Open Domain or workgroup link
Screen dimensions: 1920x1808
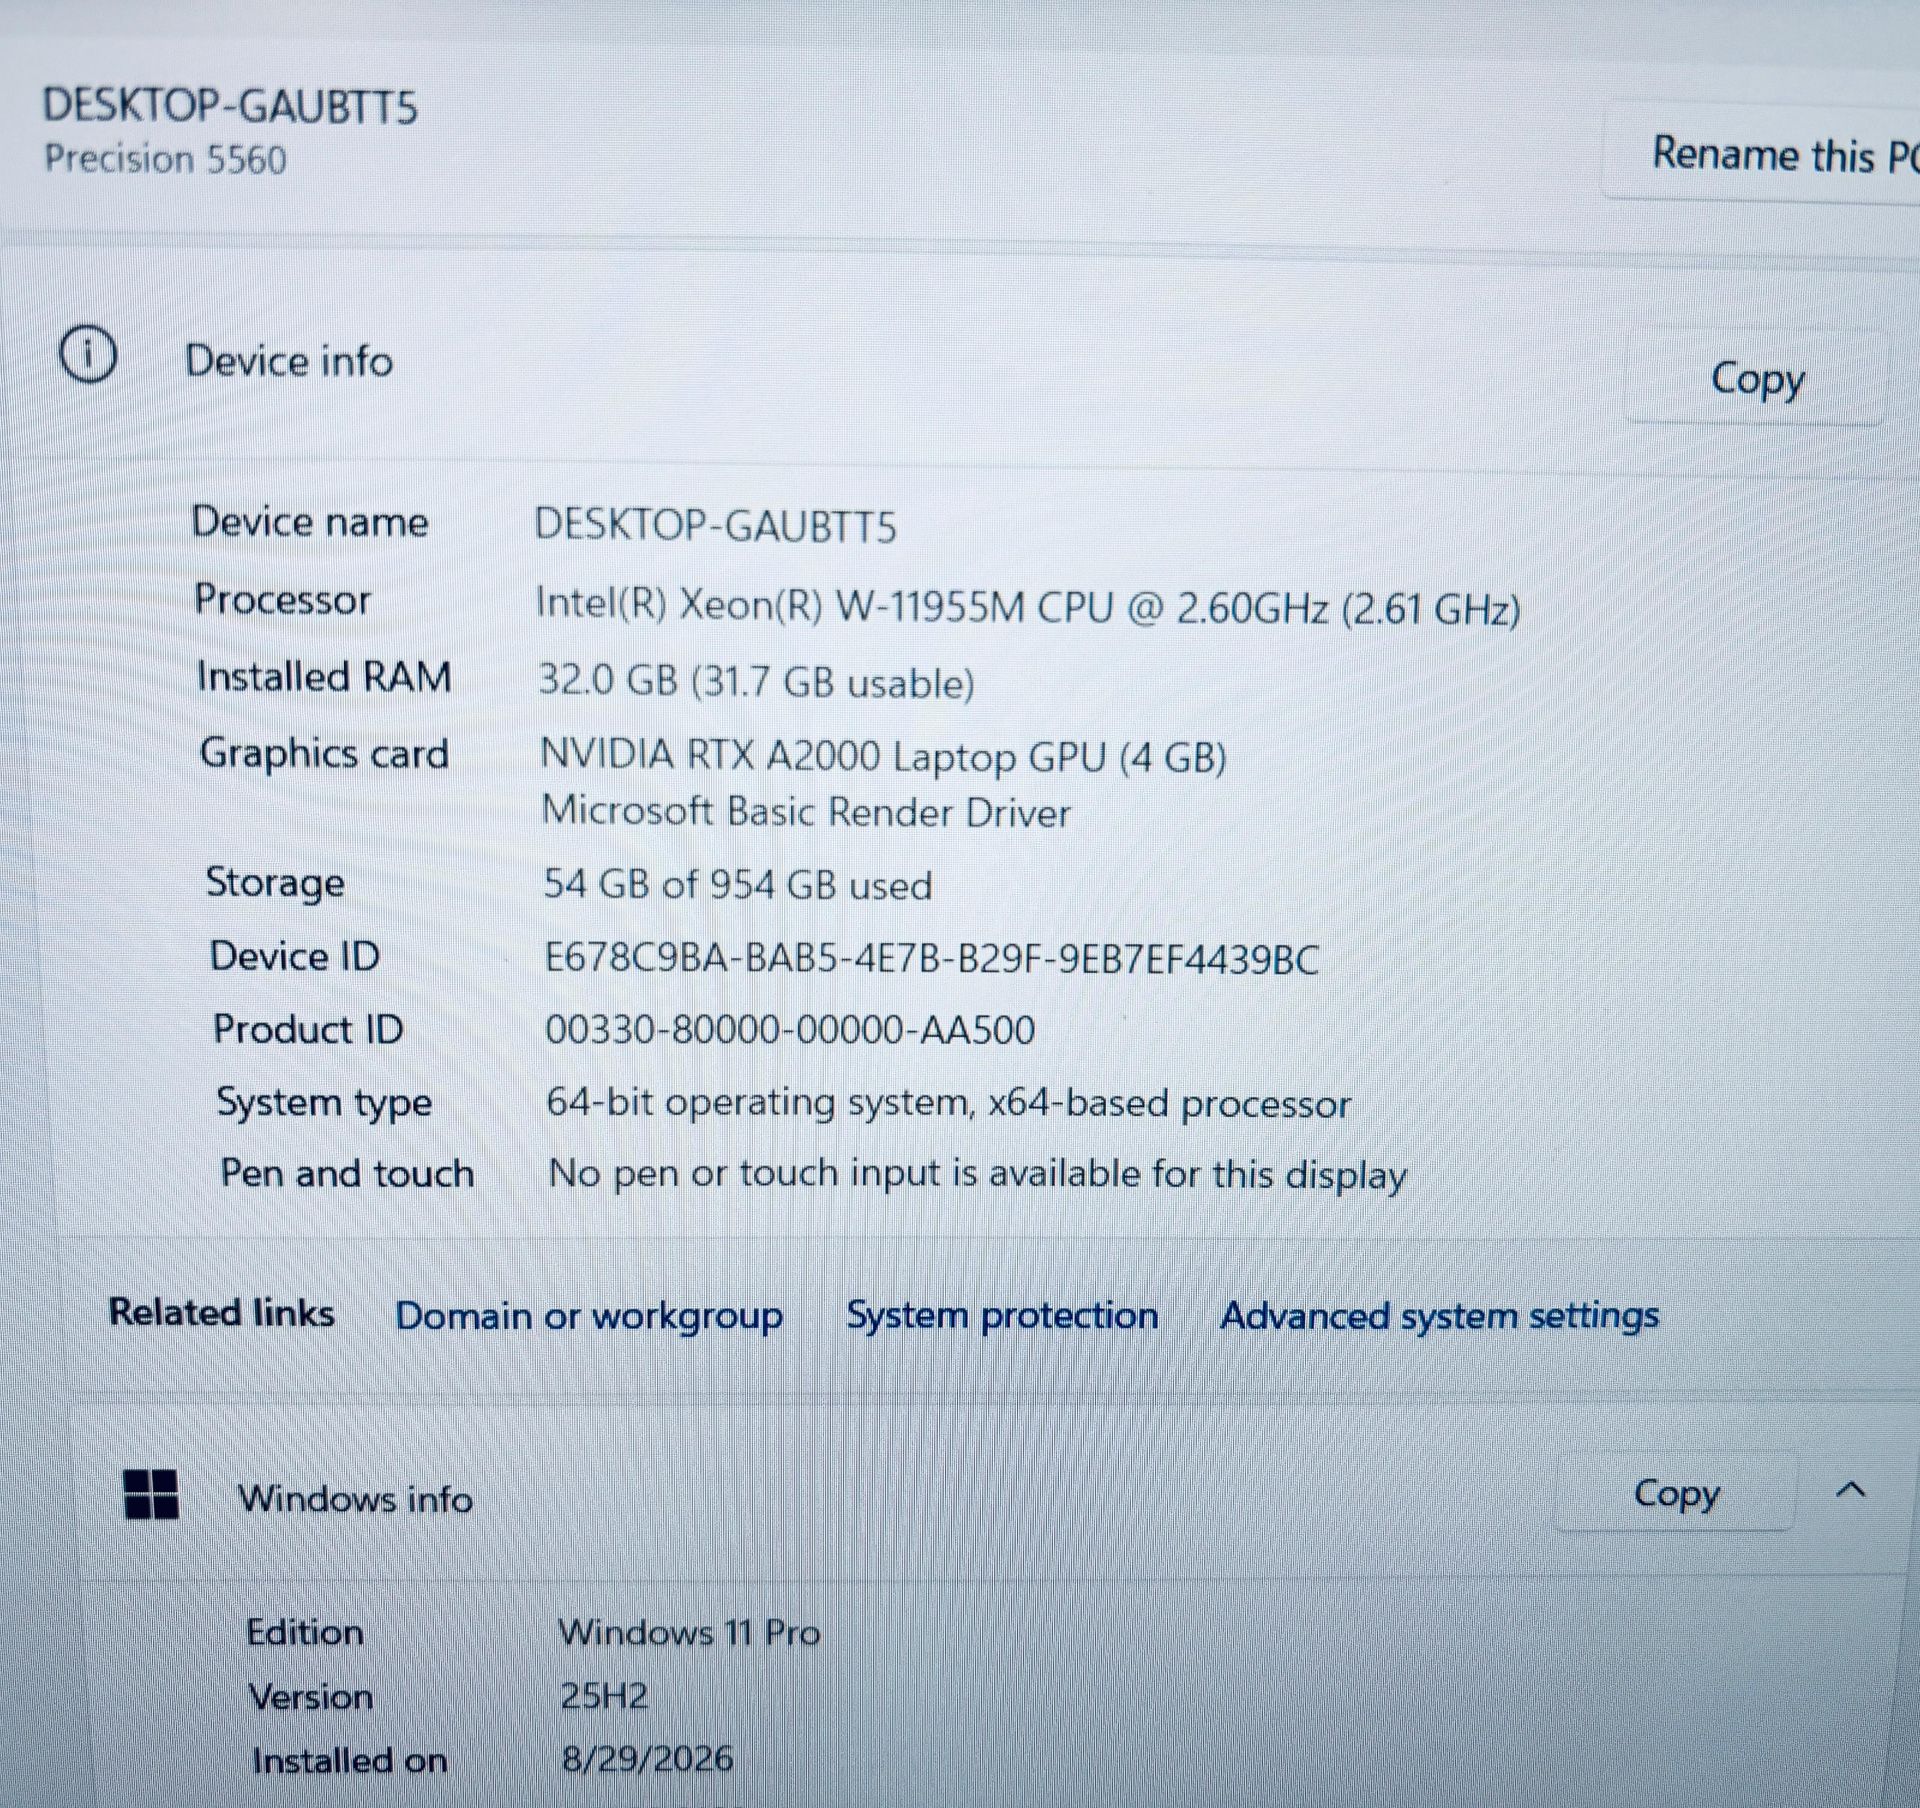click(589, 1317)
